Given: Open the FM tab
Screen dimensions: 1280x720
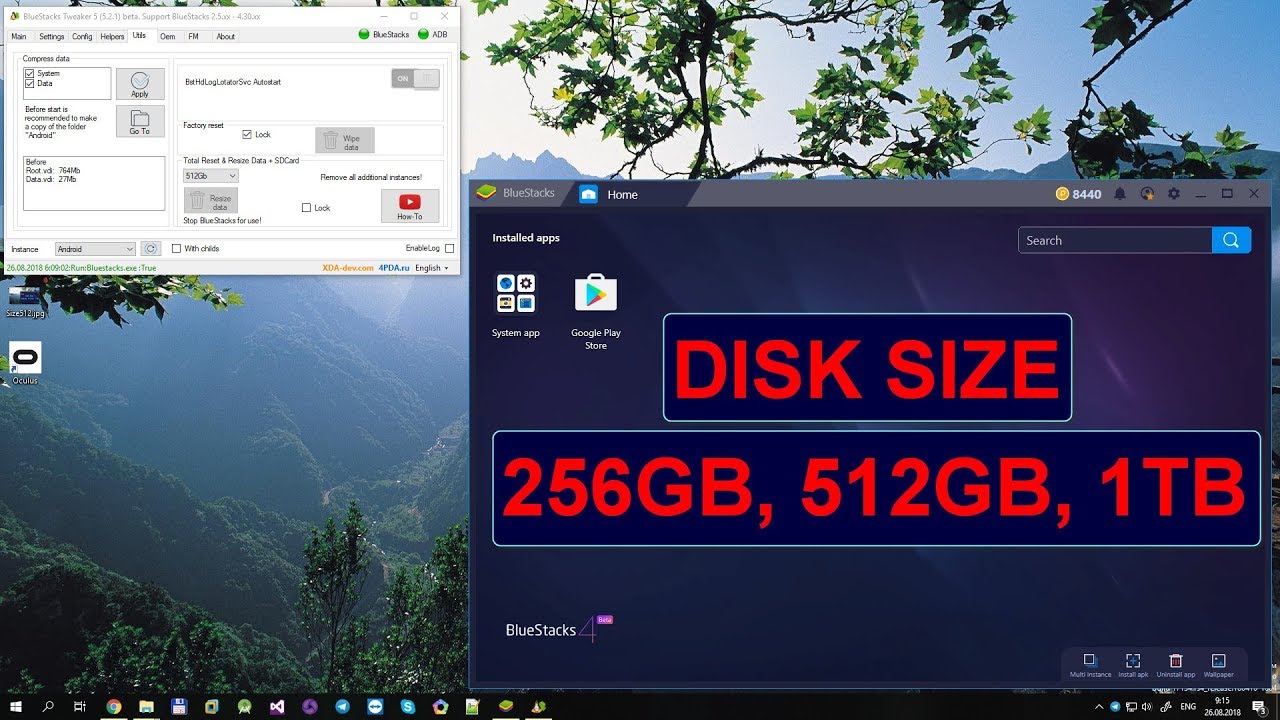Looking at the screenshot, I should (193, 36).
